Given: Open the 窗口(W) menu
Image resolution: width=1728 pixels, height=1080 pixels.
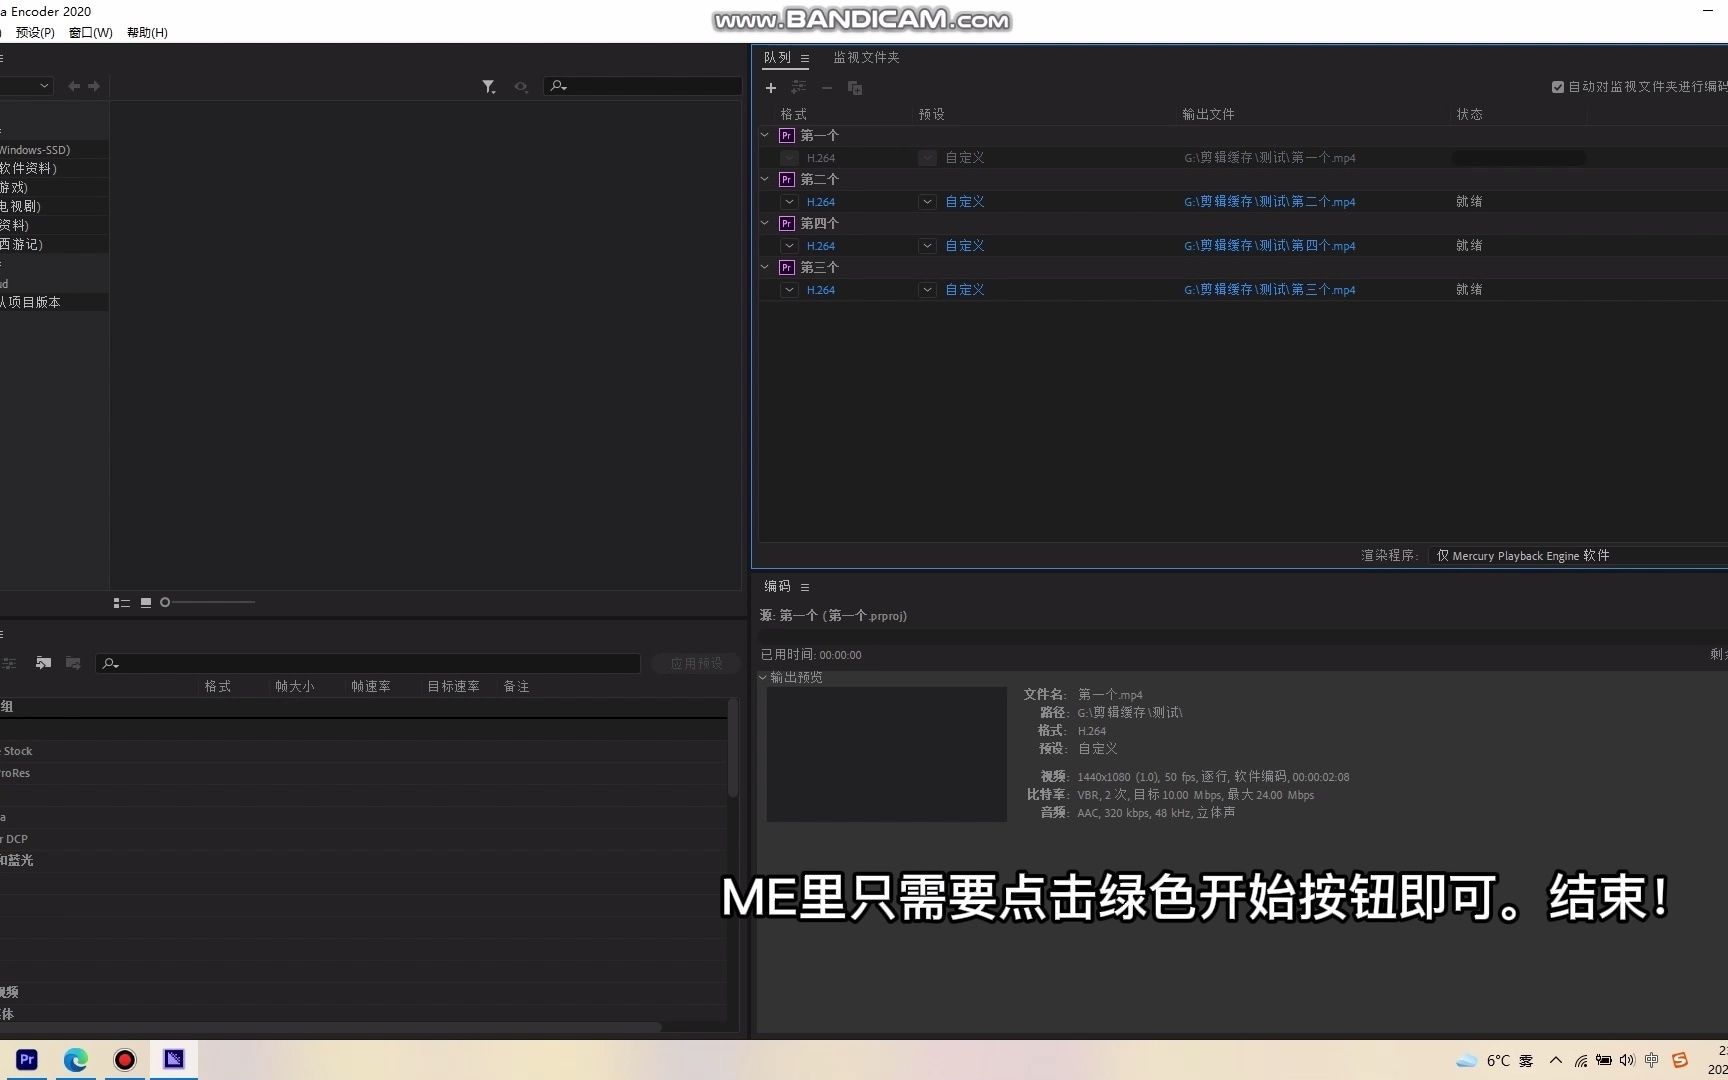Looking at the screenshot, I should pyautogui.click(x=91, y=33).
